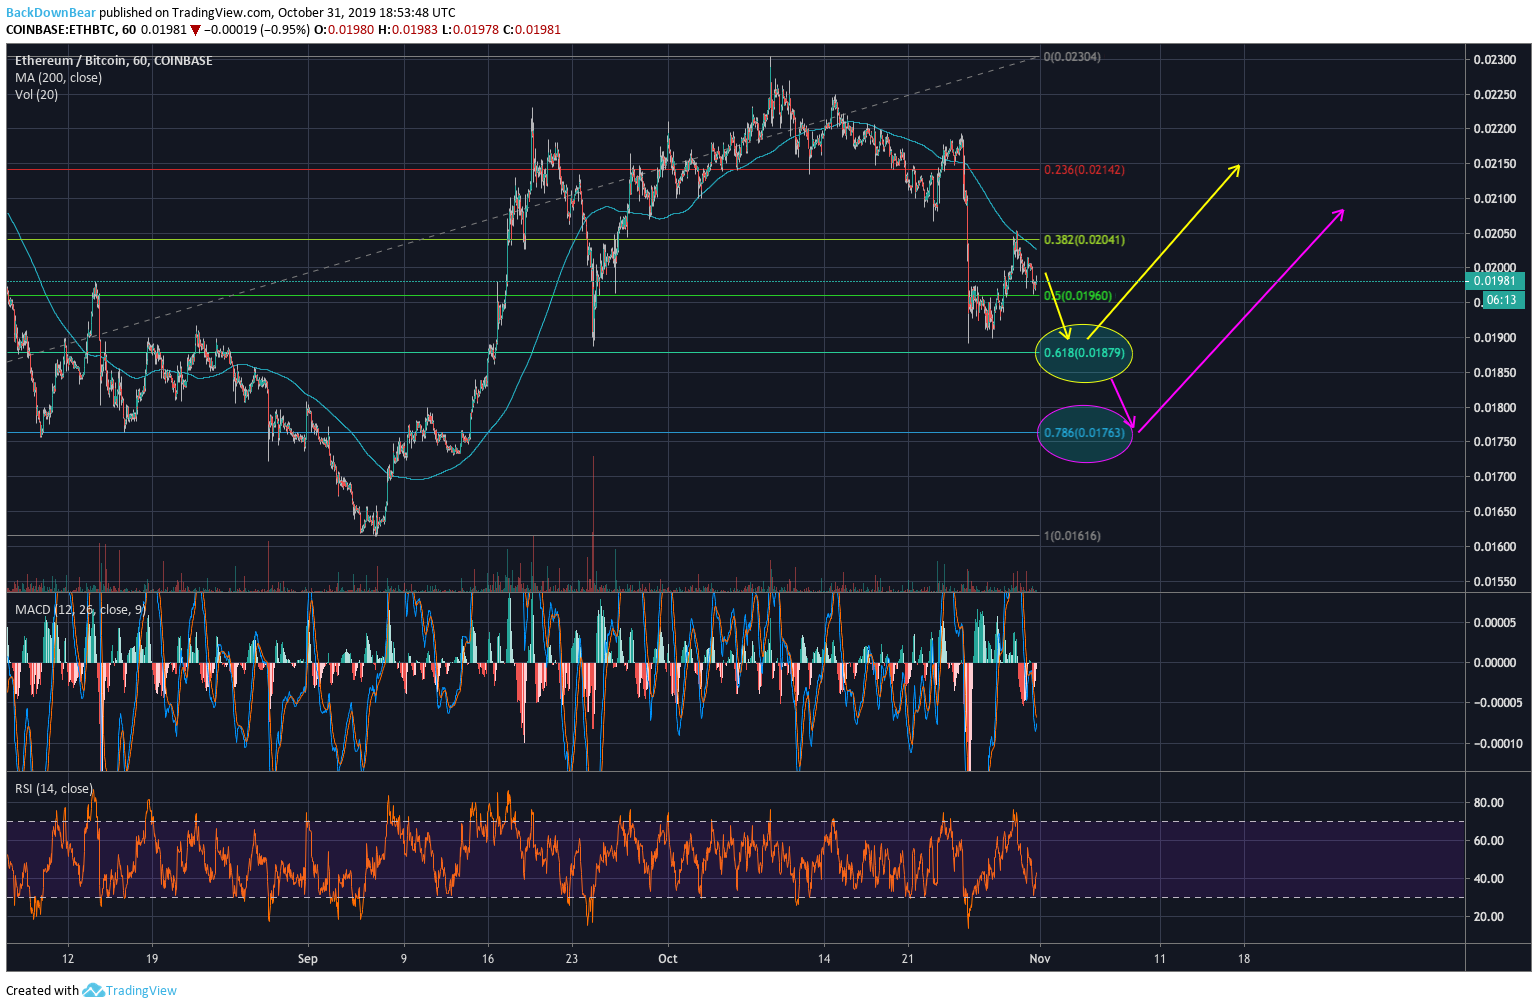The height and width of the screenshot is (1008, 1538).
Task: Click the TradingView logo icon
Action: [x=93, y=990]
